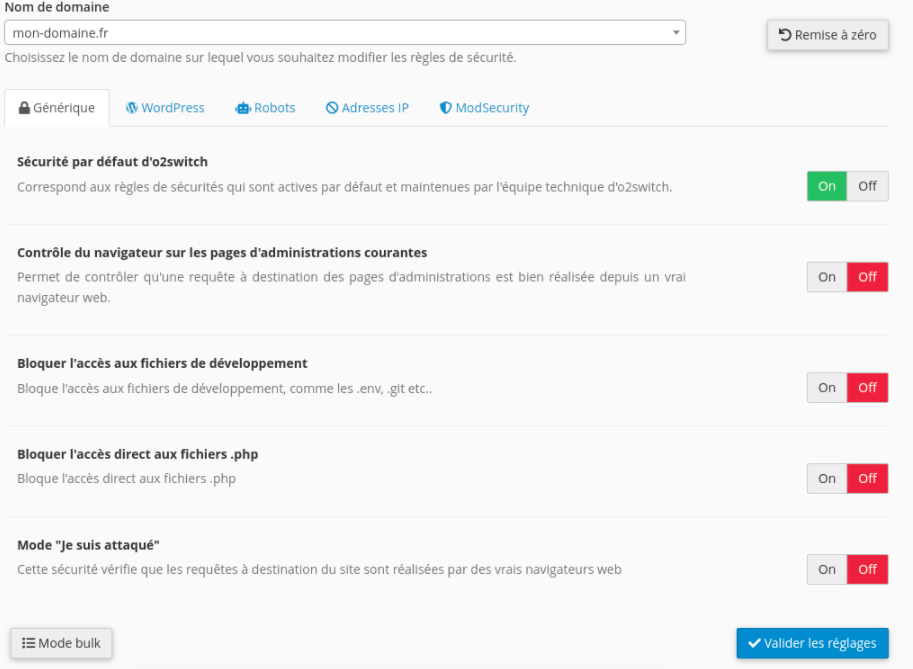Select the mon-domaine.fr combo box
Image resolution: width=913 pixels, height=669 pixels.
(x=345, y=33)
